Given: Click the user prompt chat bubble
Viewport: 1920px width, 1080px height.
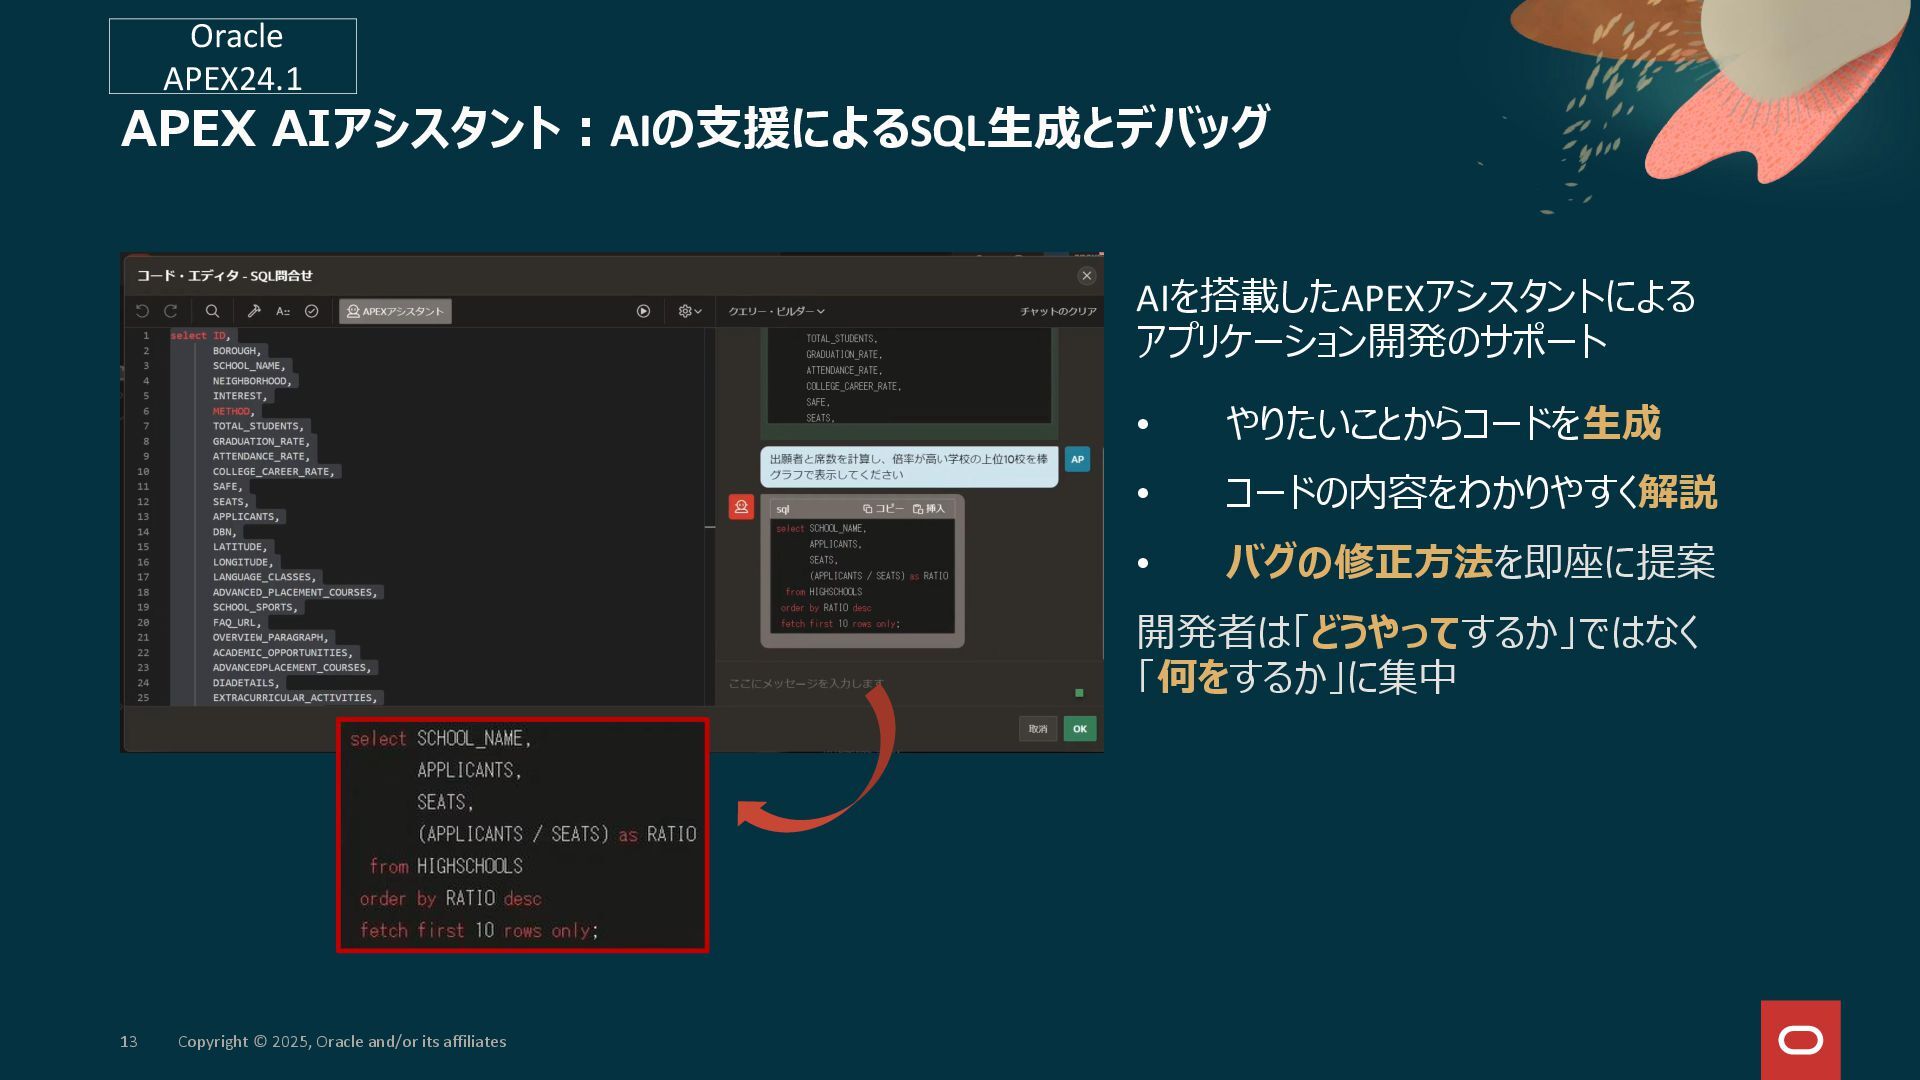Looking at the screenshot, I should [909, 467].
